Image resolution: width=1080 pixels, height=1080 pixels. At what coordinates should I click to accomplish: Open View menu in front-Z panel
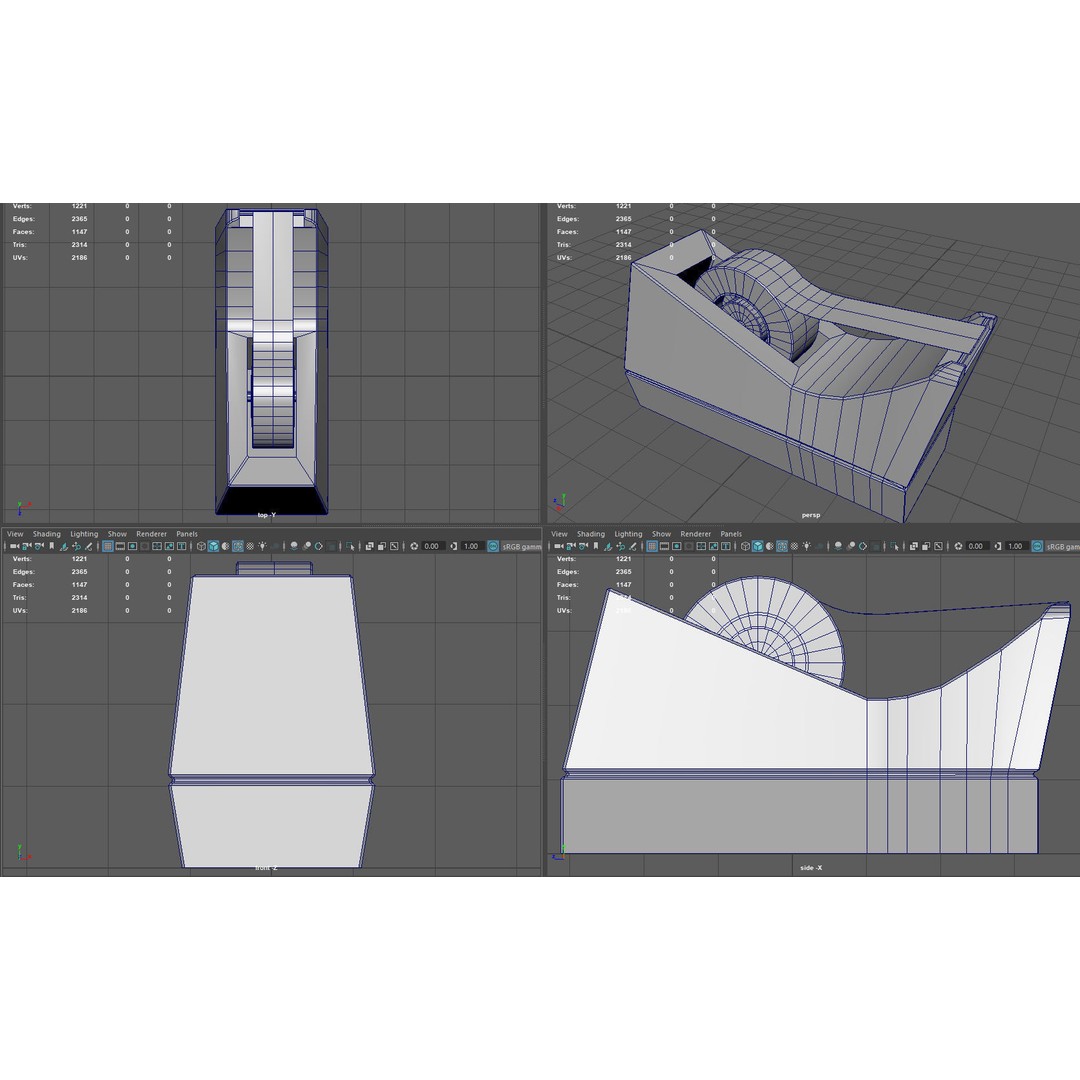click(14, 534)
